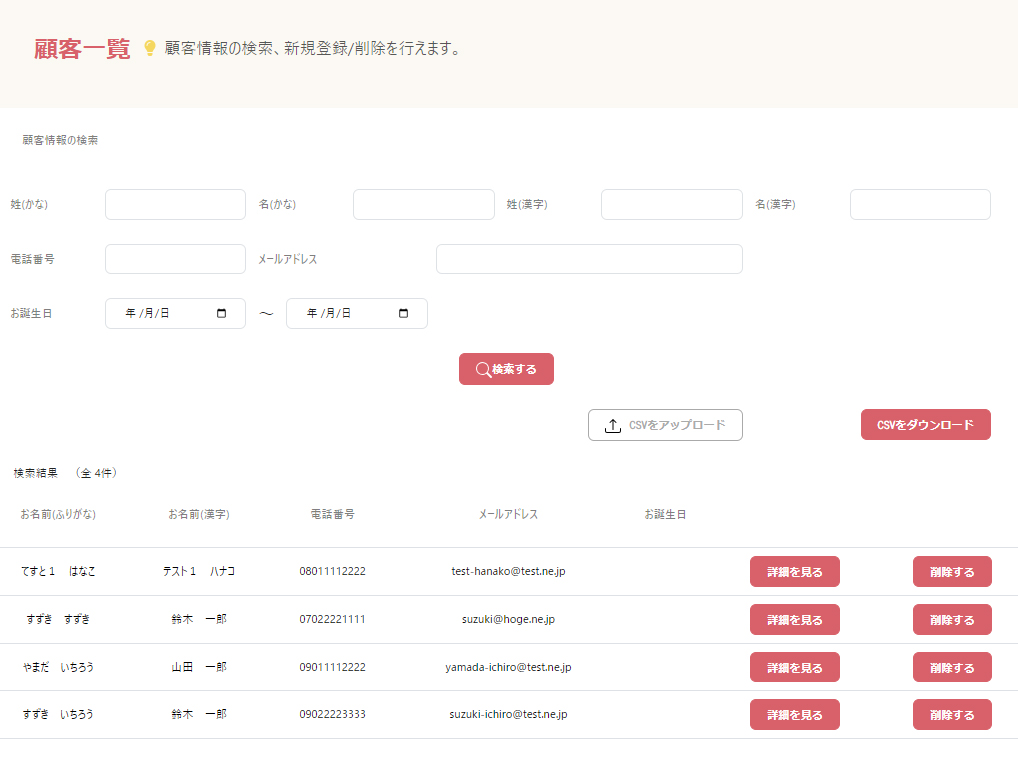Open the calendar picker for birthday end date
This screenshot has height=764, width=1018.
403,313
